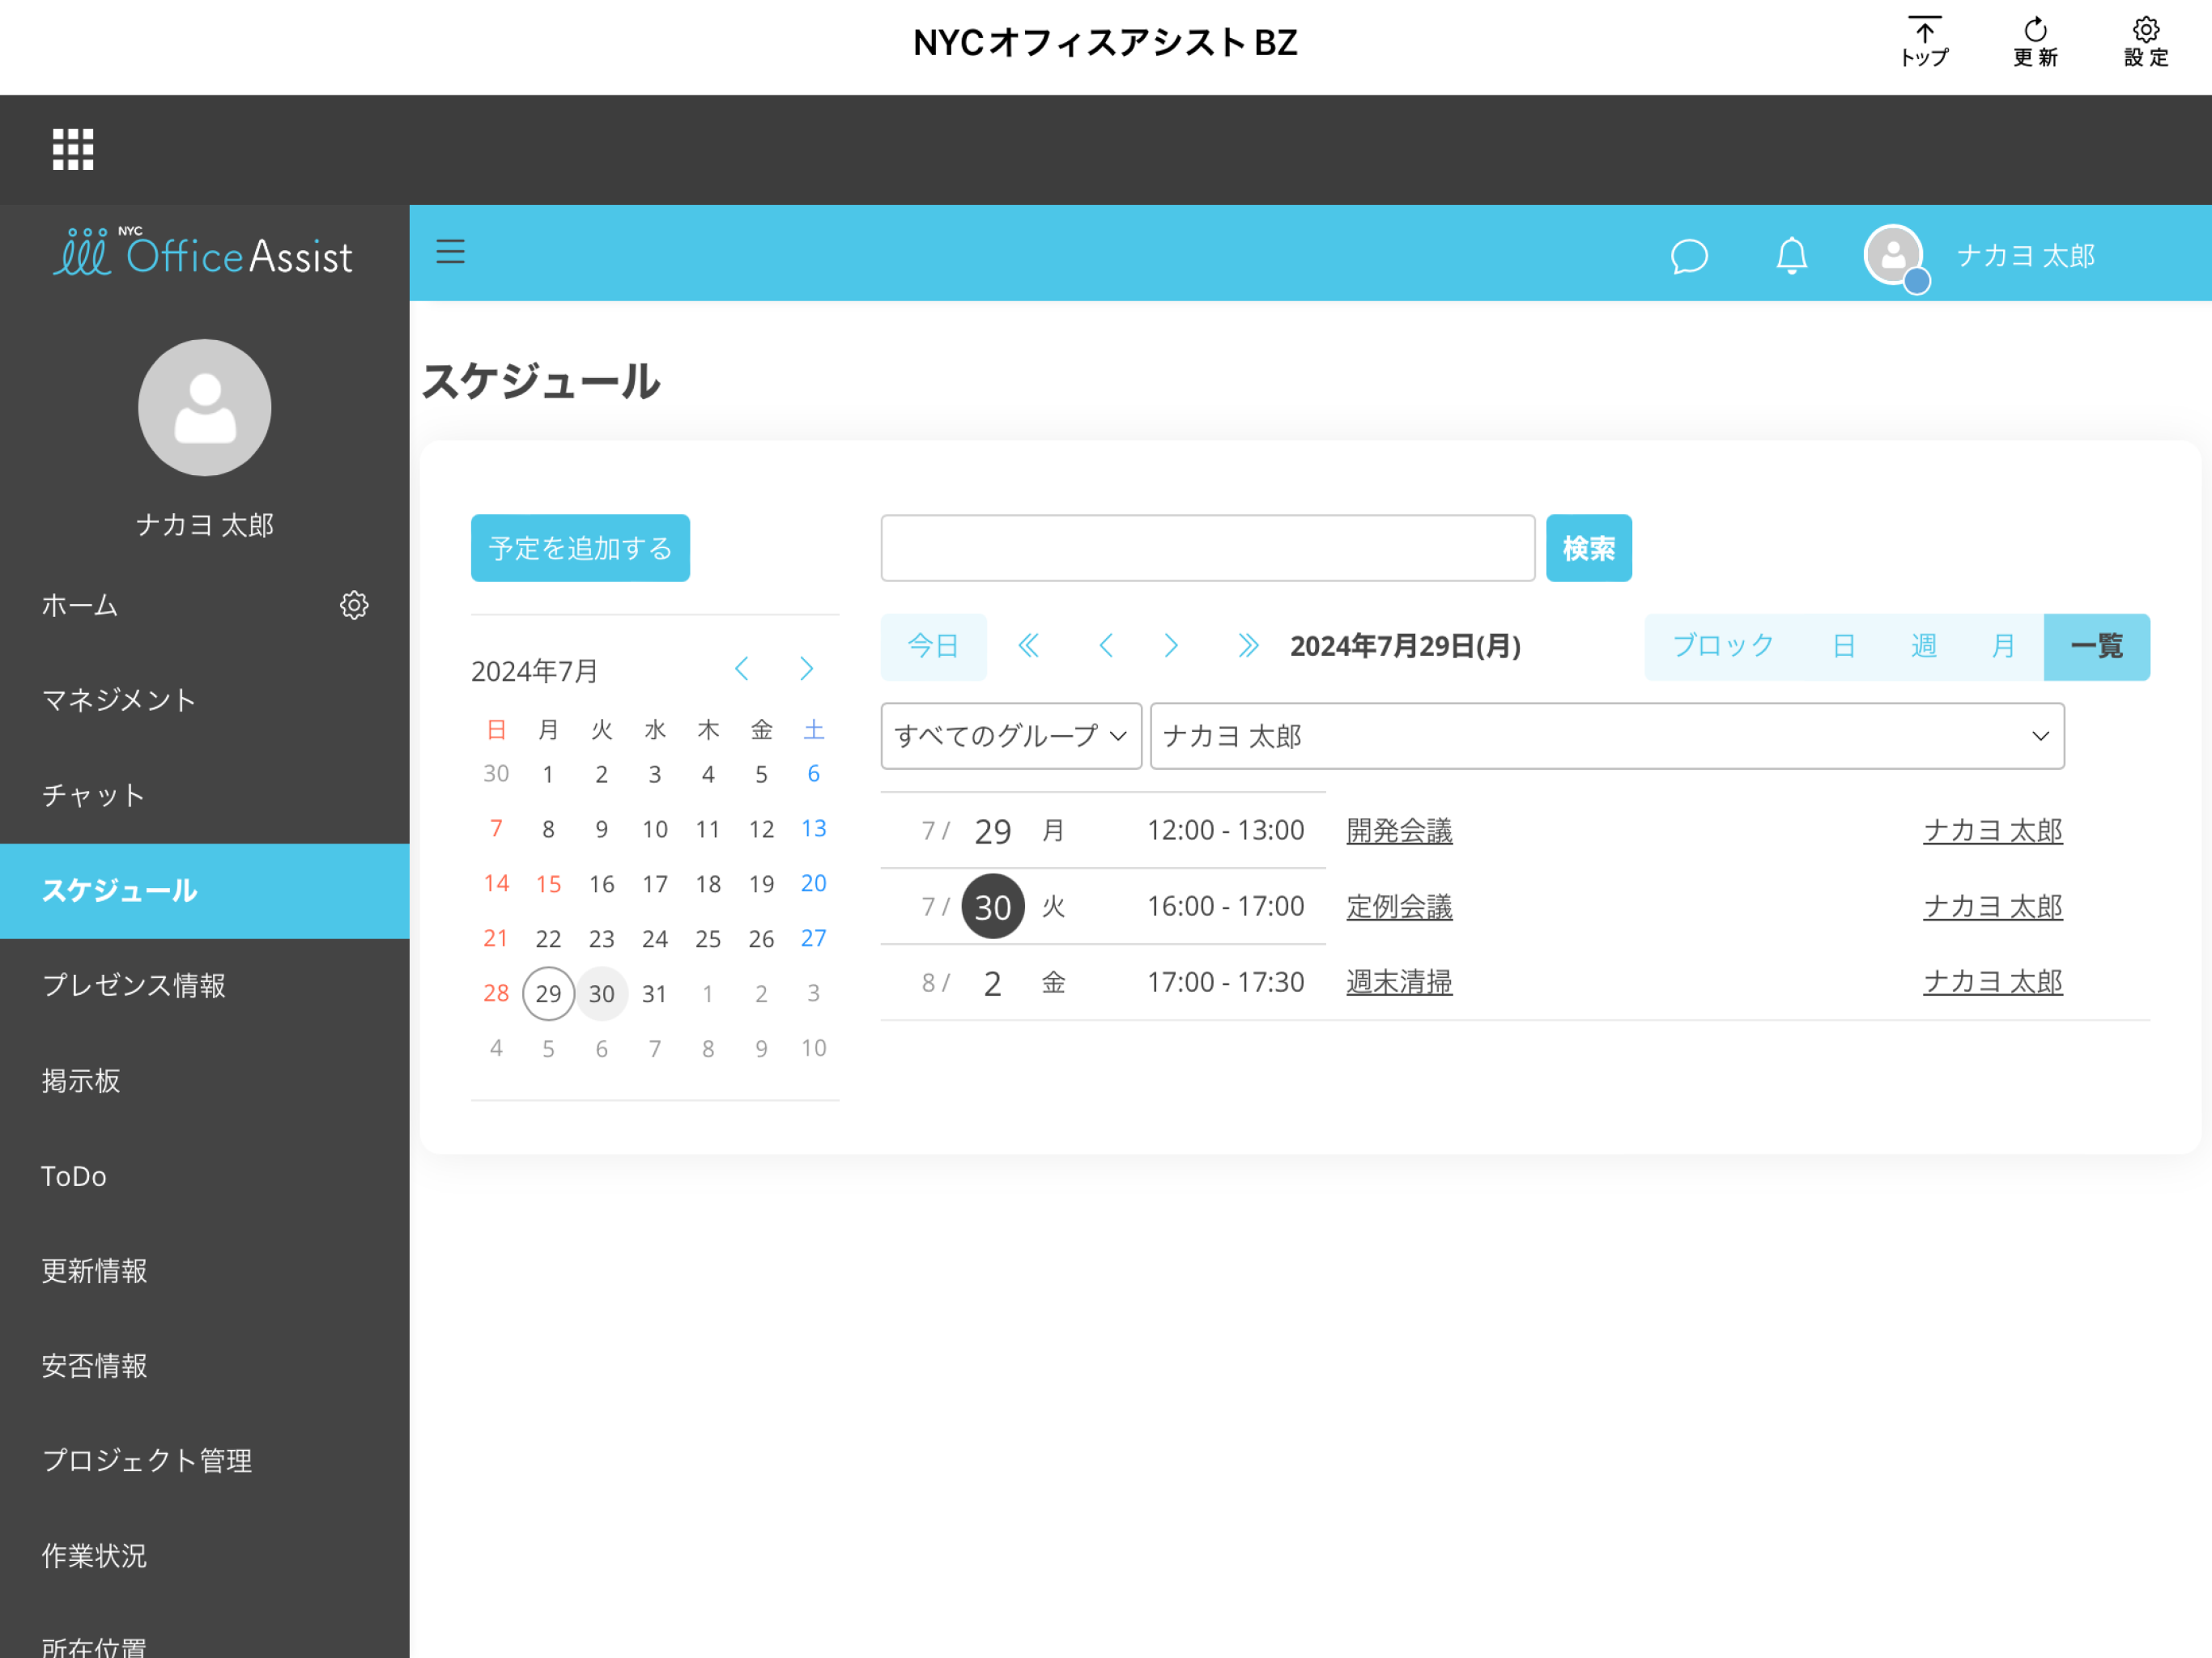The height and width of the screenshot is (1658, 2212).
Task: Open チャット in sidebar
Action: pyautogui.click(x=93, y=795)
